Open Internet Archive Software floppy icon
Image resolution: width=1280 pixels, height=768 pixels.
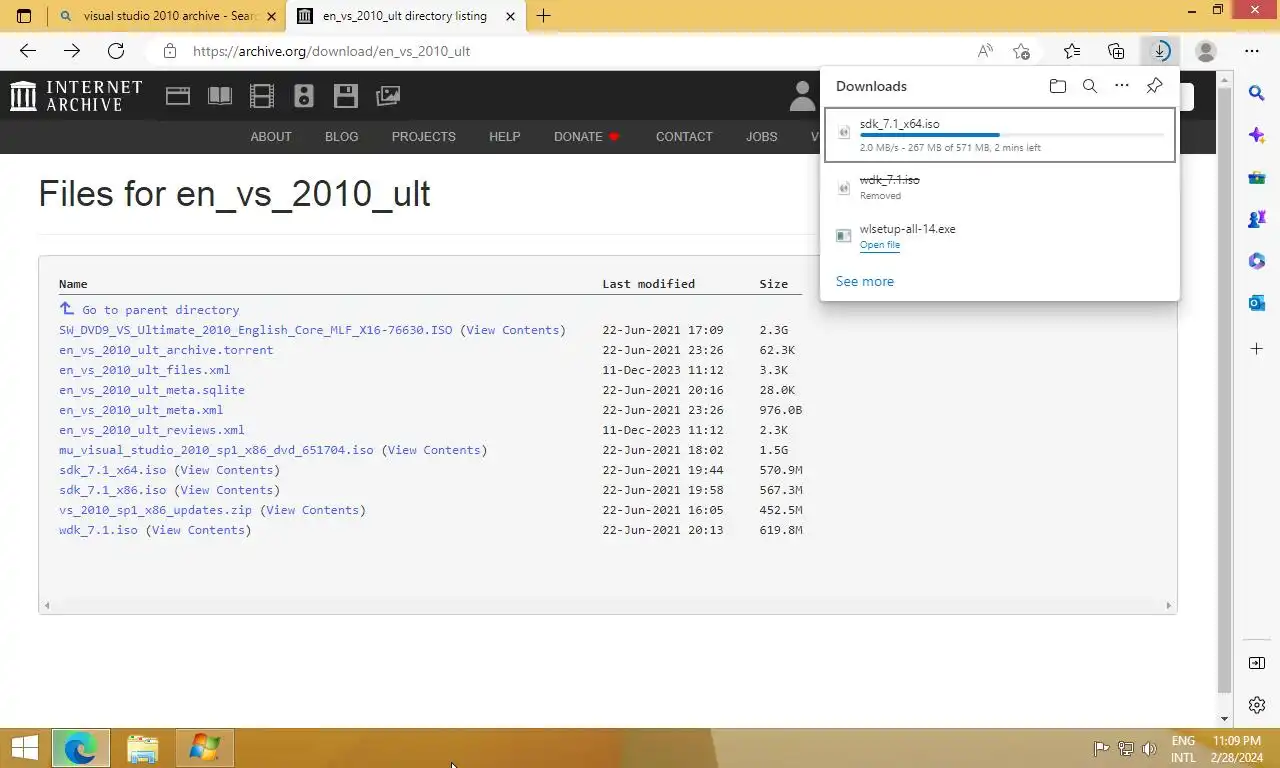tap(346, 96)
